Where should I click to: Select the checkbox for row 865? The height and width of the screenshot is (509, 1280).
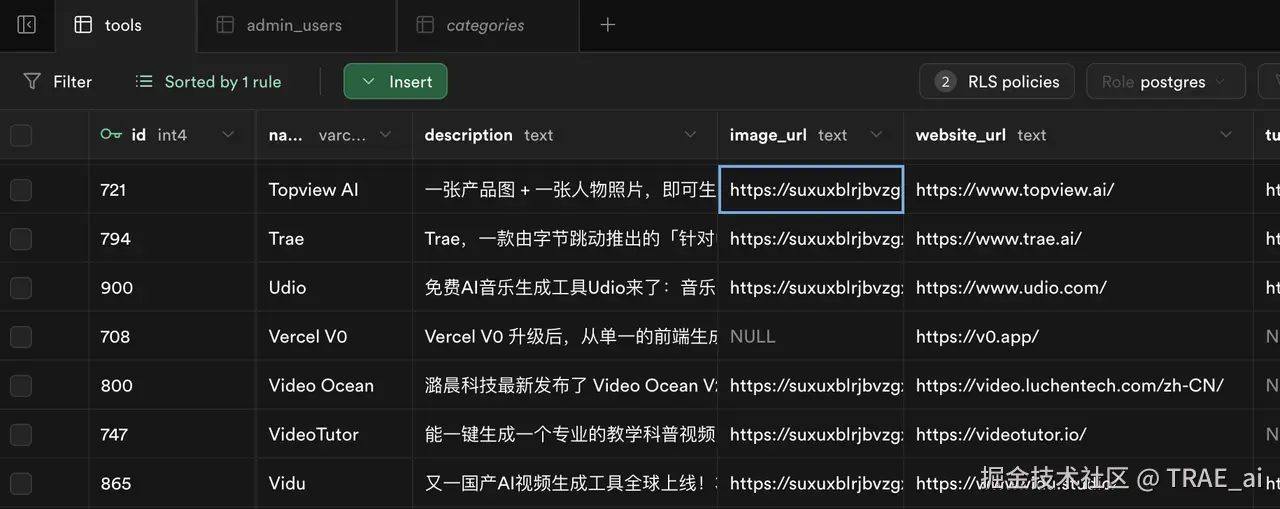point(21,484)
